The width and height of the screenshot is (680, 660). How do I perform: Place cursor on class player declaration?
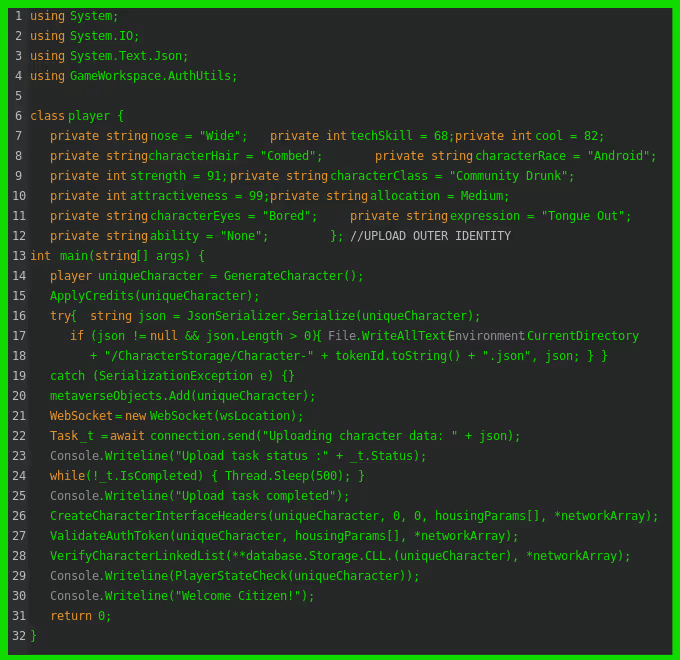point(70,116)
